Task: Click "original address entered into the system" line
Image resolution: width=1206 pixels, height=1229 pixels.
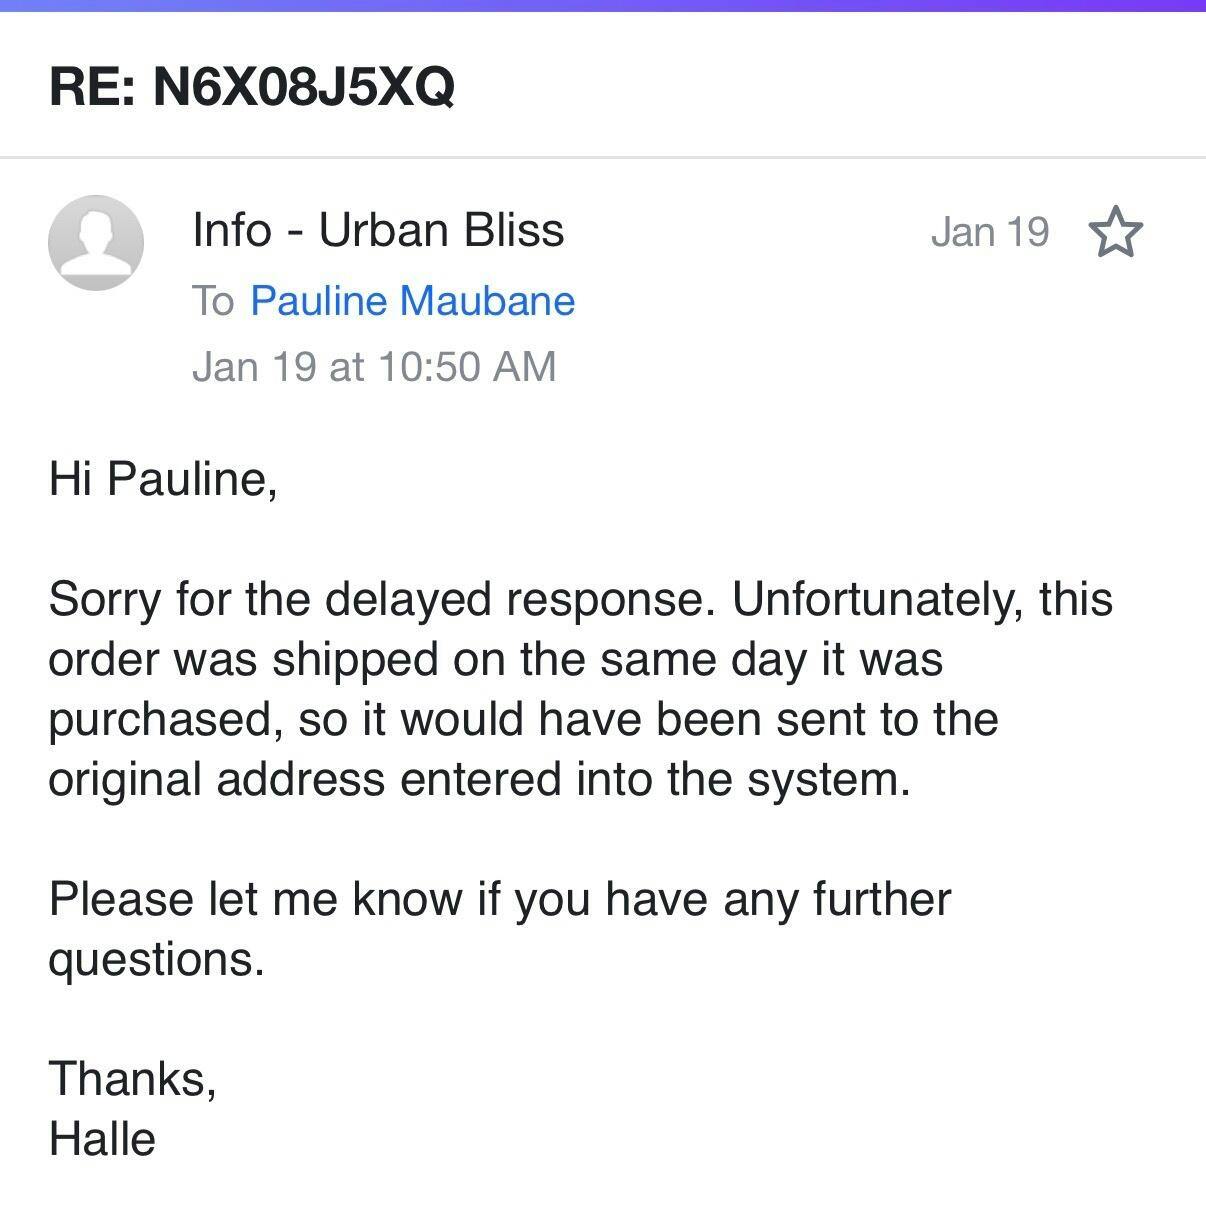Action: 479,779
